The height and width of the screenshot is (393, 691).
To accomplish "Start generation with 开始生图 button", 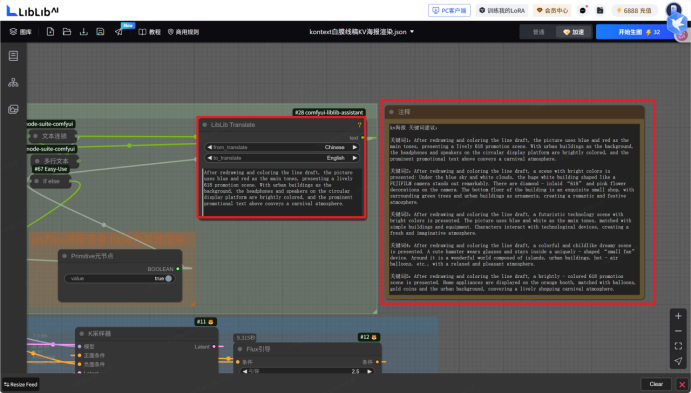I will click(x=639, y=32).
